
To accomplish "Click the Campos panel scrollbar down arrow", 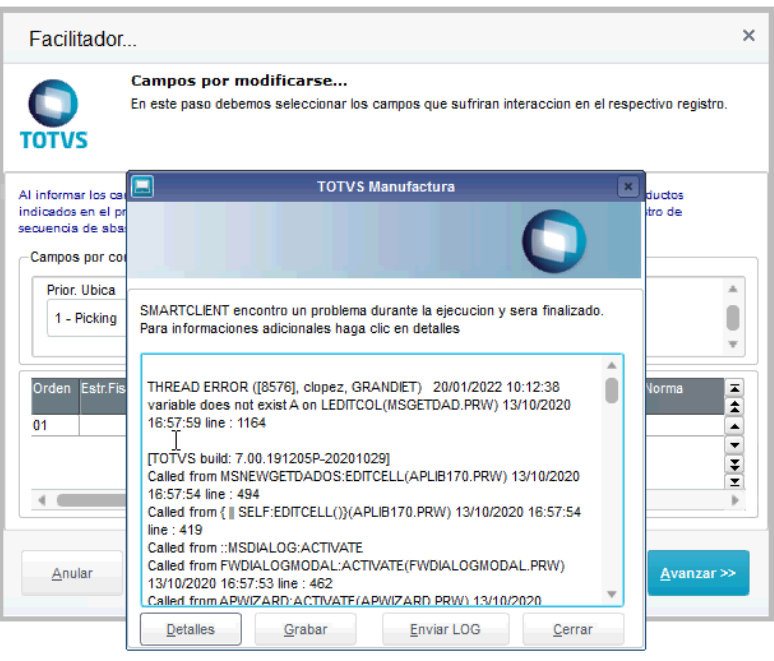I will tap(733, 344).
